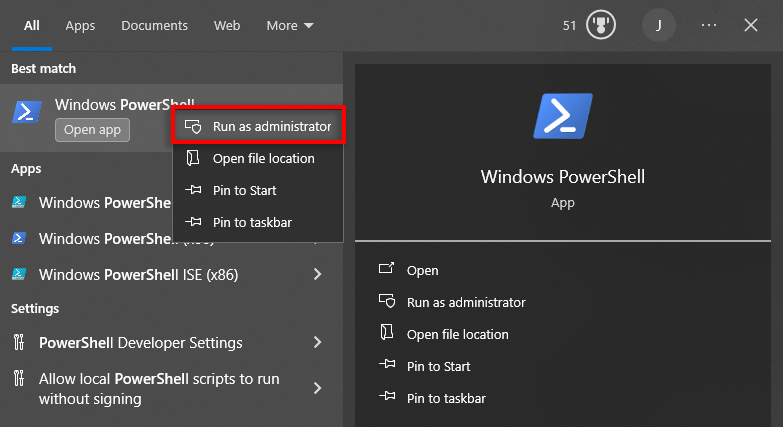Switch to the Apps tab
783x427 pixels.
[80, 25]
